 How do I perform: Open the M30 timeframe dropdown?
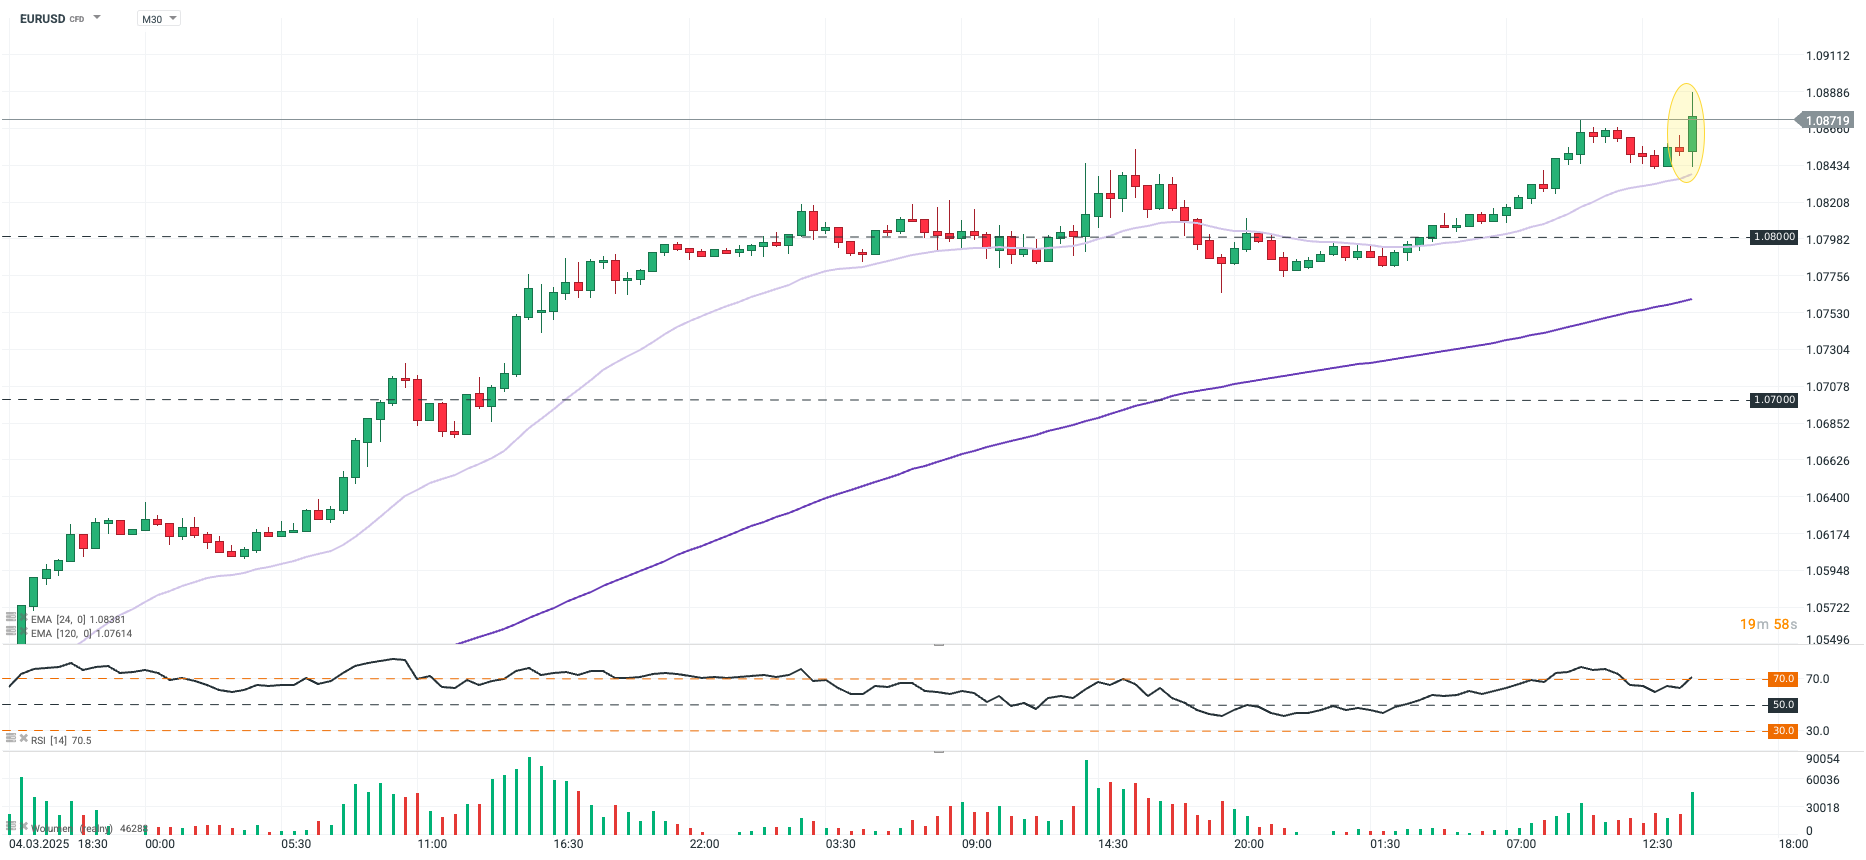pos(159,19)
